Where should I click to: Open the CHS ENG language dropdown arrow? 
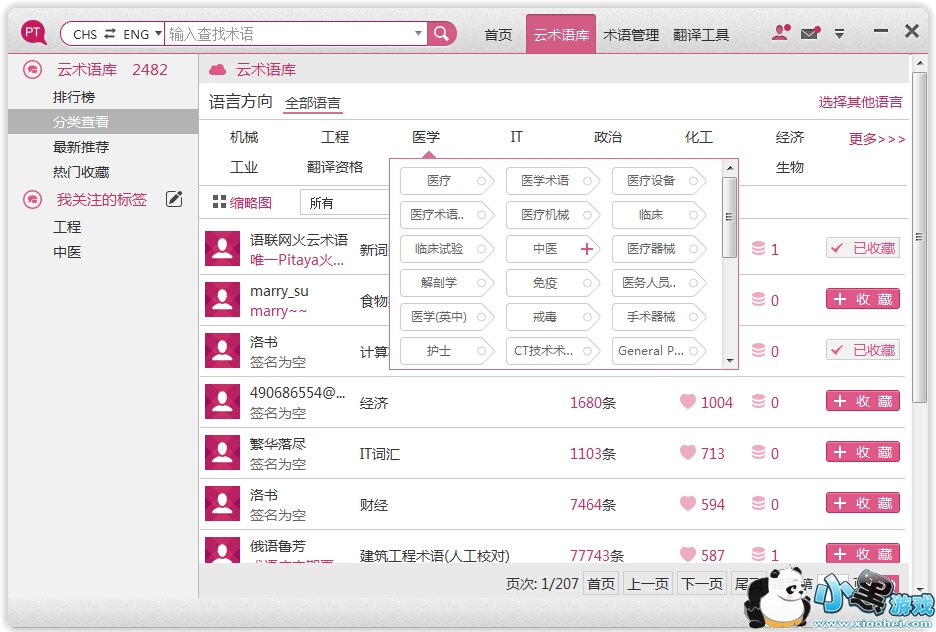157,34
